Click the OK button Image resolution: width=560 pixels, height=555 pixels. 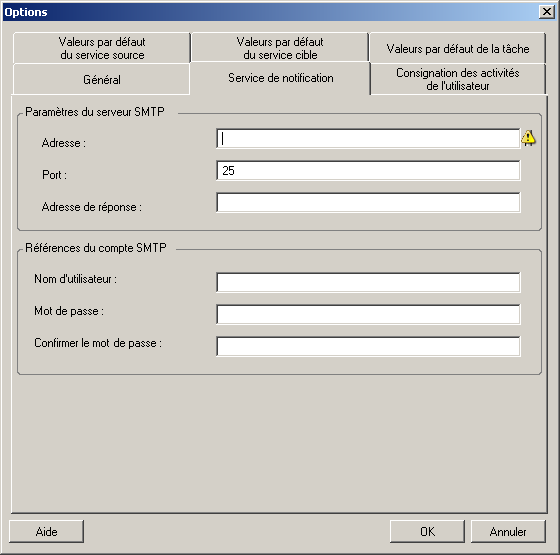[427, 531]
